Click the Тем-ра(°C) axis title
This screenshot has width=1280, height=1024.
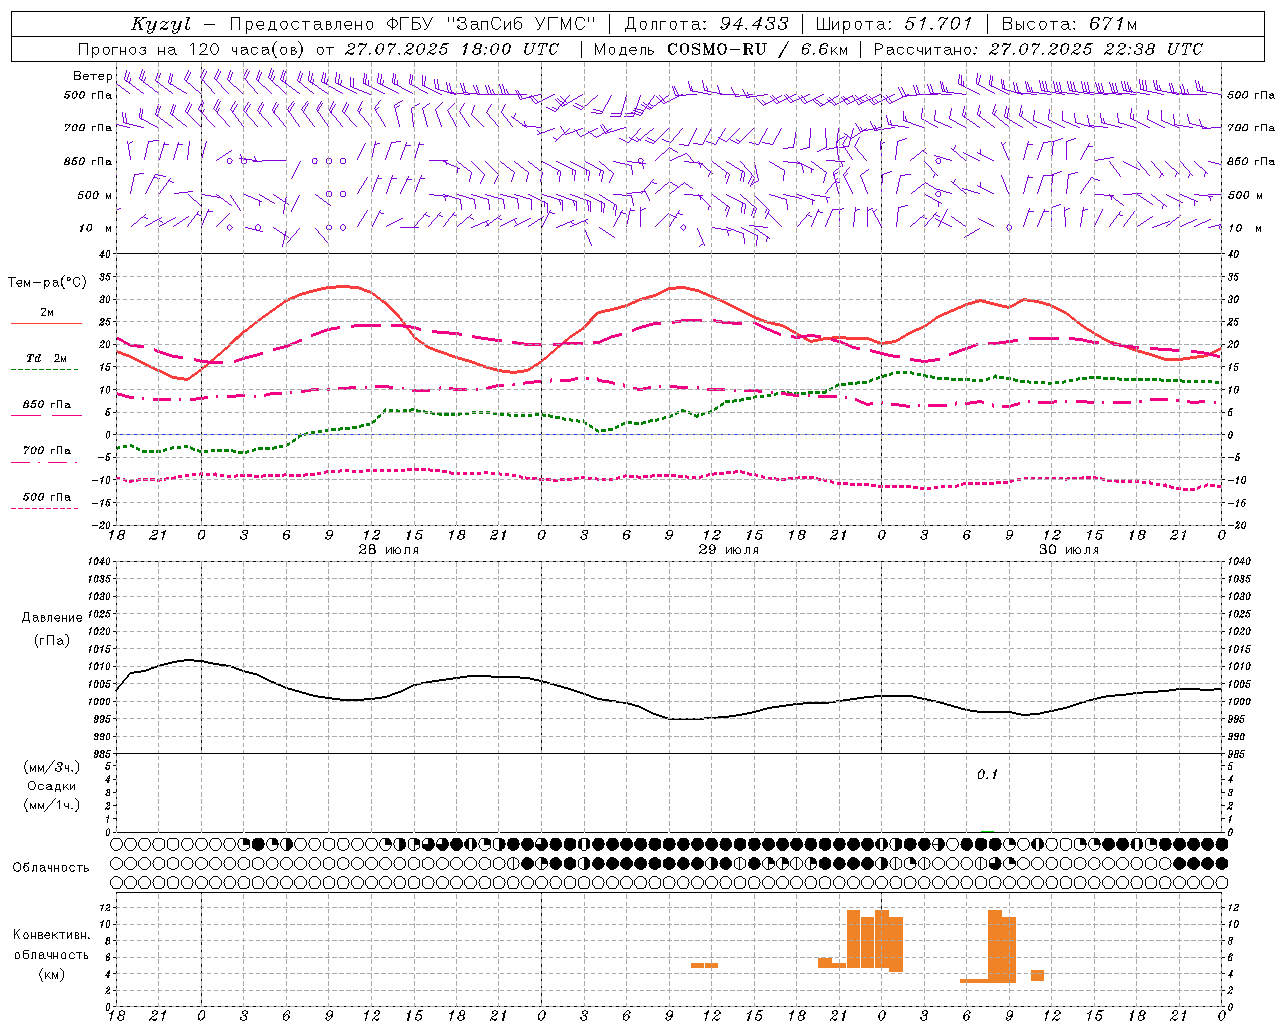pos(47,283)
